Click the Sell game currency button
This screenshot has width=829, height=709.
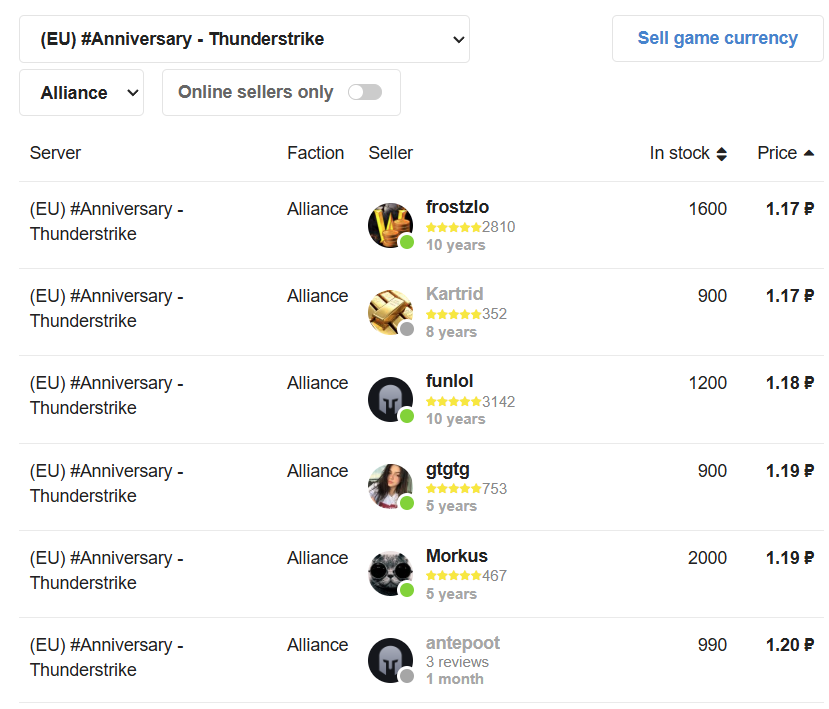click(717, 39)
